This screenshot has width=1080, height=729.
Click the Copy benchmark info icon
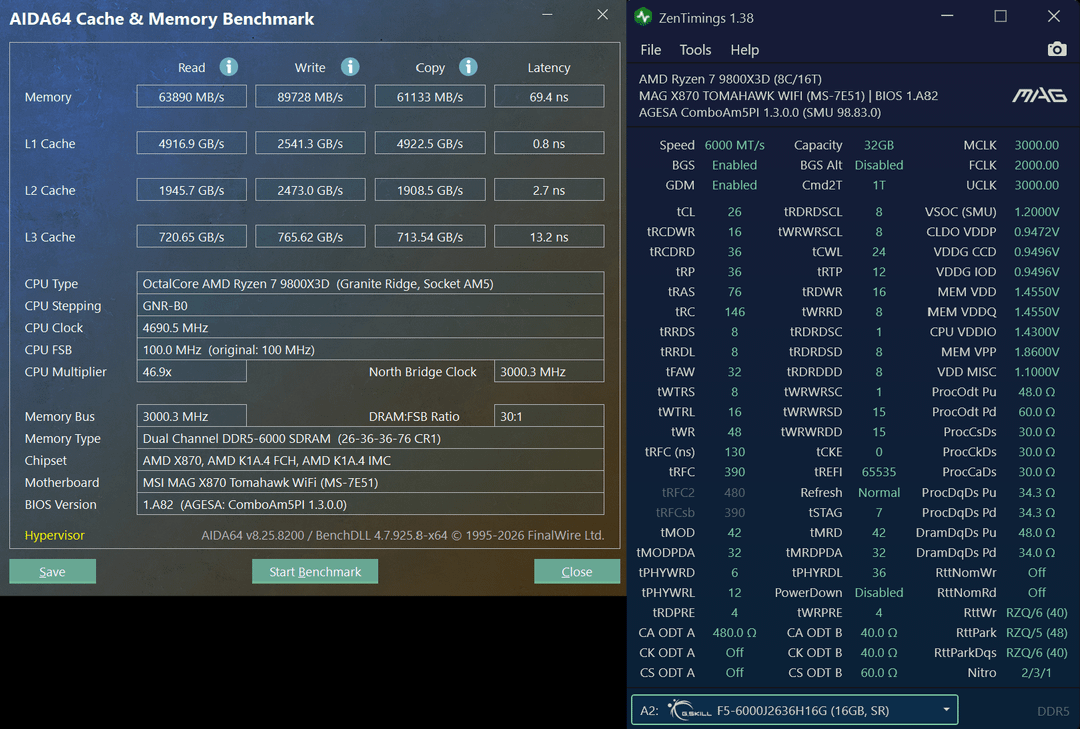pos(468,67)
